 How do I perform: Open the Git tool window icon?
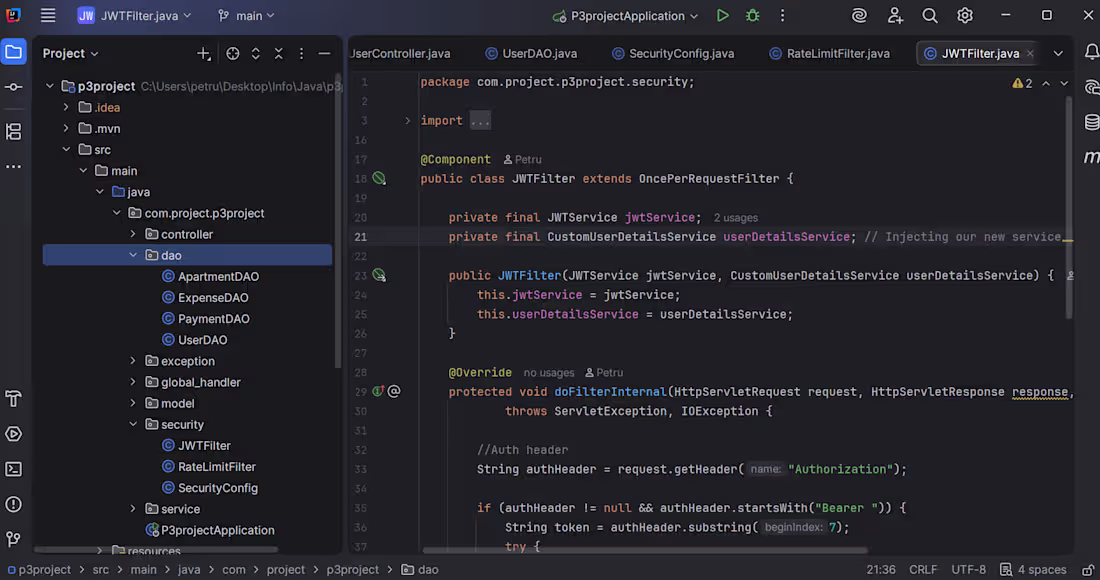pos(13,539)
